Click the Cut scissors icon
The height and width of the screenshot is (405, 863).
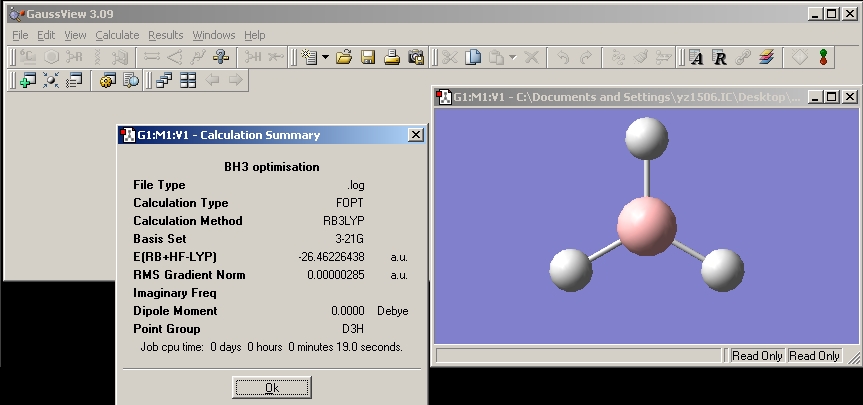450,57
